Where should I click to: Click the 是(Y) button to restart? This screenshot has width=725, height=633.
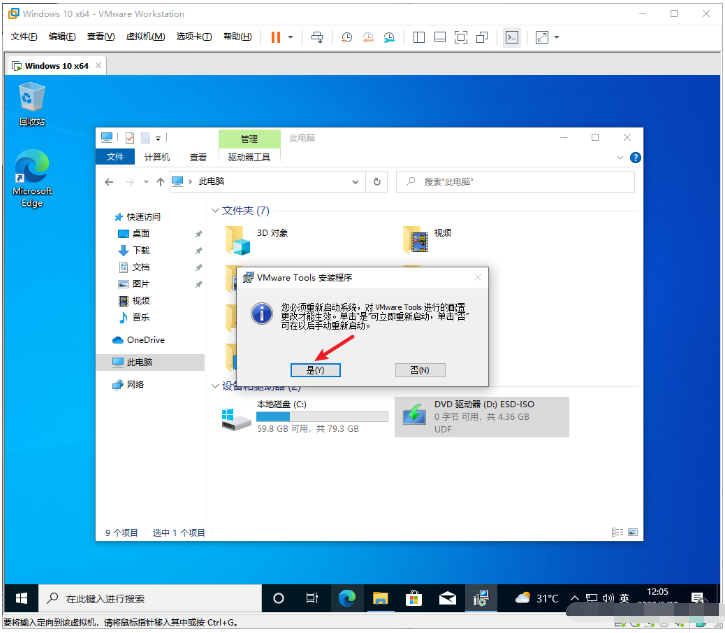coord(315,370)
